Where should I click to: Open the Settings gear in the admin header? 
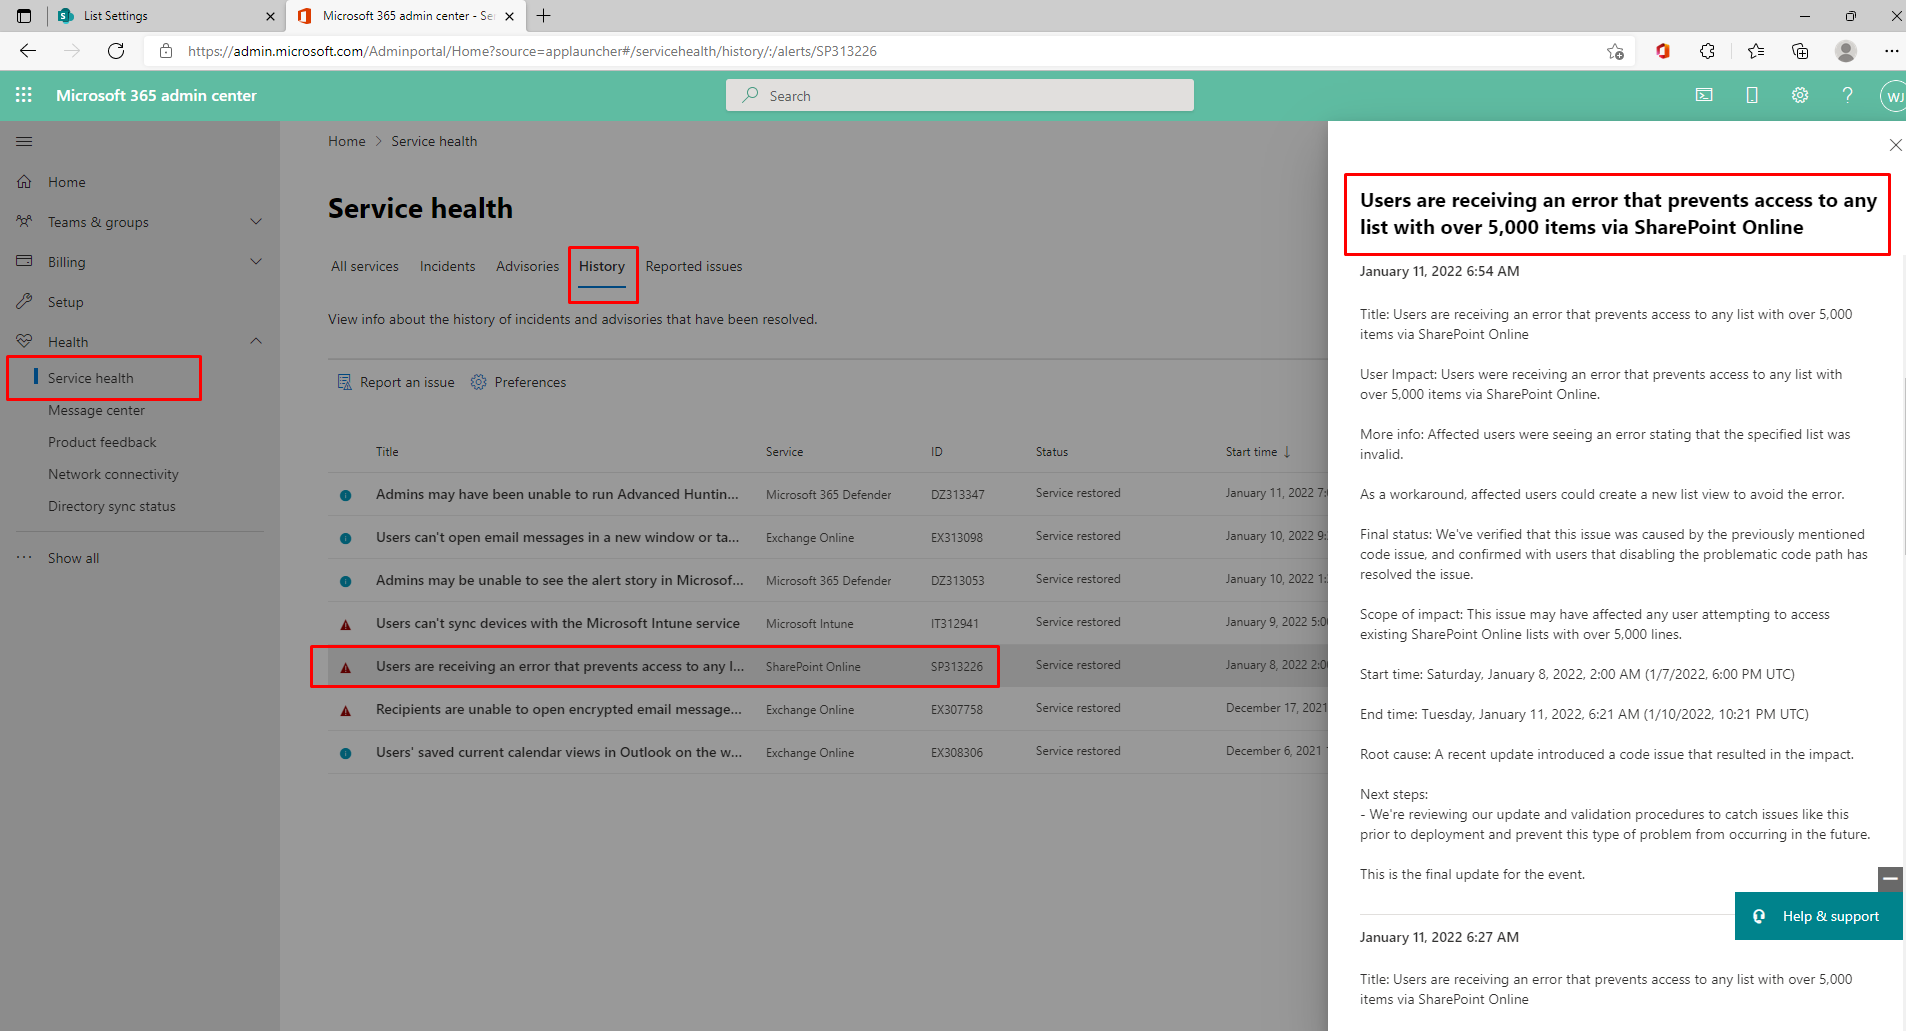1800,95
